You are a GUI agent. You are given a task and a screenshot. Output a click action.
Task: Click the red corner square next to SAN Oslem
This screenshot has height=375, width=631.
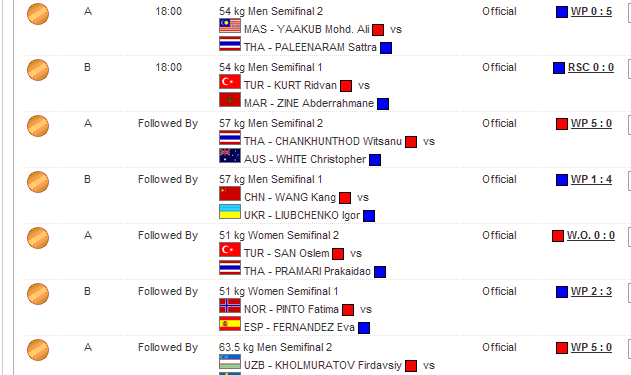coord(338,254)
